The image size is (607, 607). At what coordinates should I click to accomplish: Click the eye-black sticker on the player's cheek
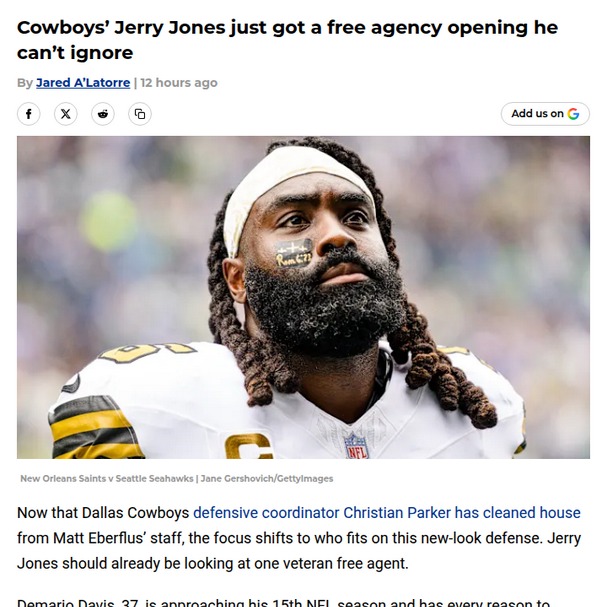pos(293,253)
